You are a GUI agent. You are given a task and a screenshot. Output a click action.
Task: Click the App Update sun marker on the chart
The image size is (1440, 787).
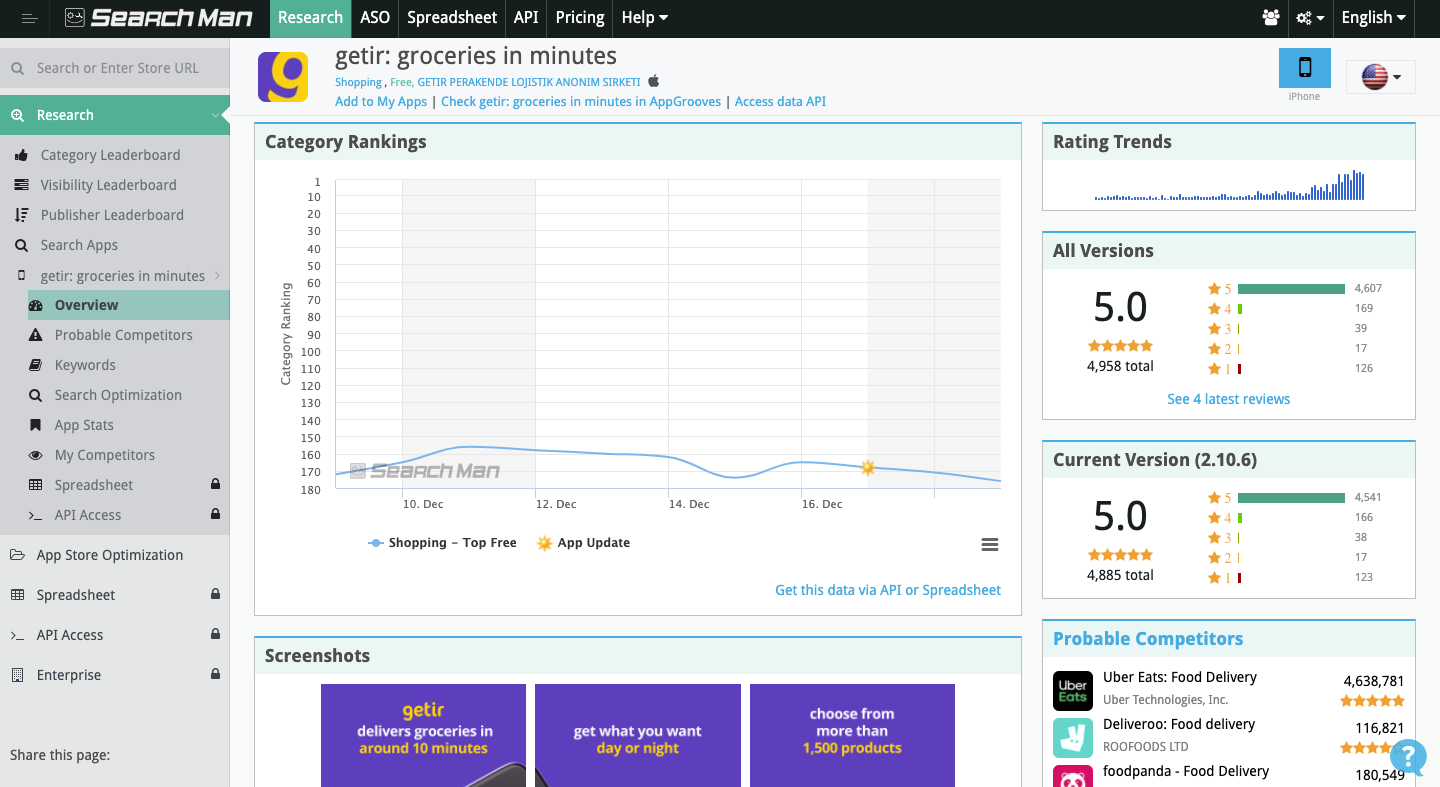pyautogui.click(x=867, y=467)
